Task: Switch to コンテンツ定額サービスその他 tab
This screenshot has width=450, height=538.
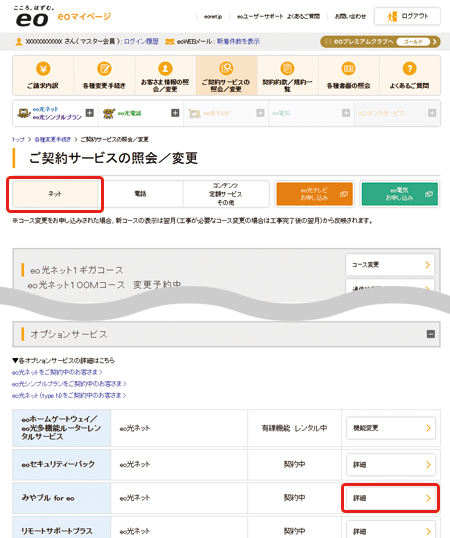Action: (x=226, y=194)
